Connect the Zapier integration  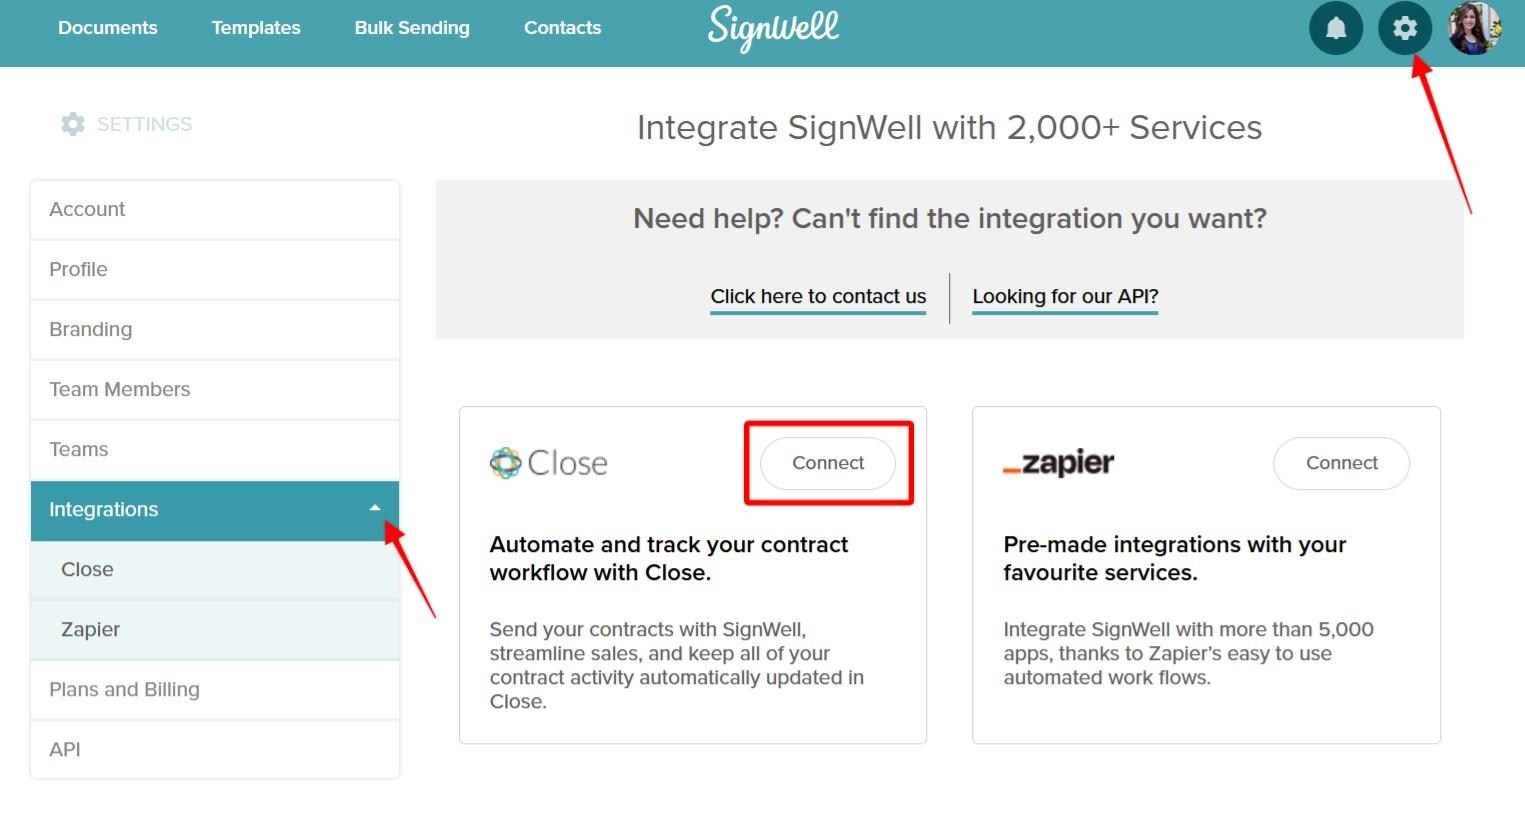point(1341,462)
